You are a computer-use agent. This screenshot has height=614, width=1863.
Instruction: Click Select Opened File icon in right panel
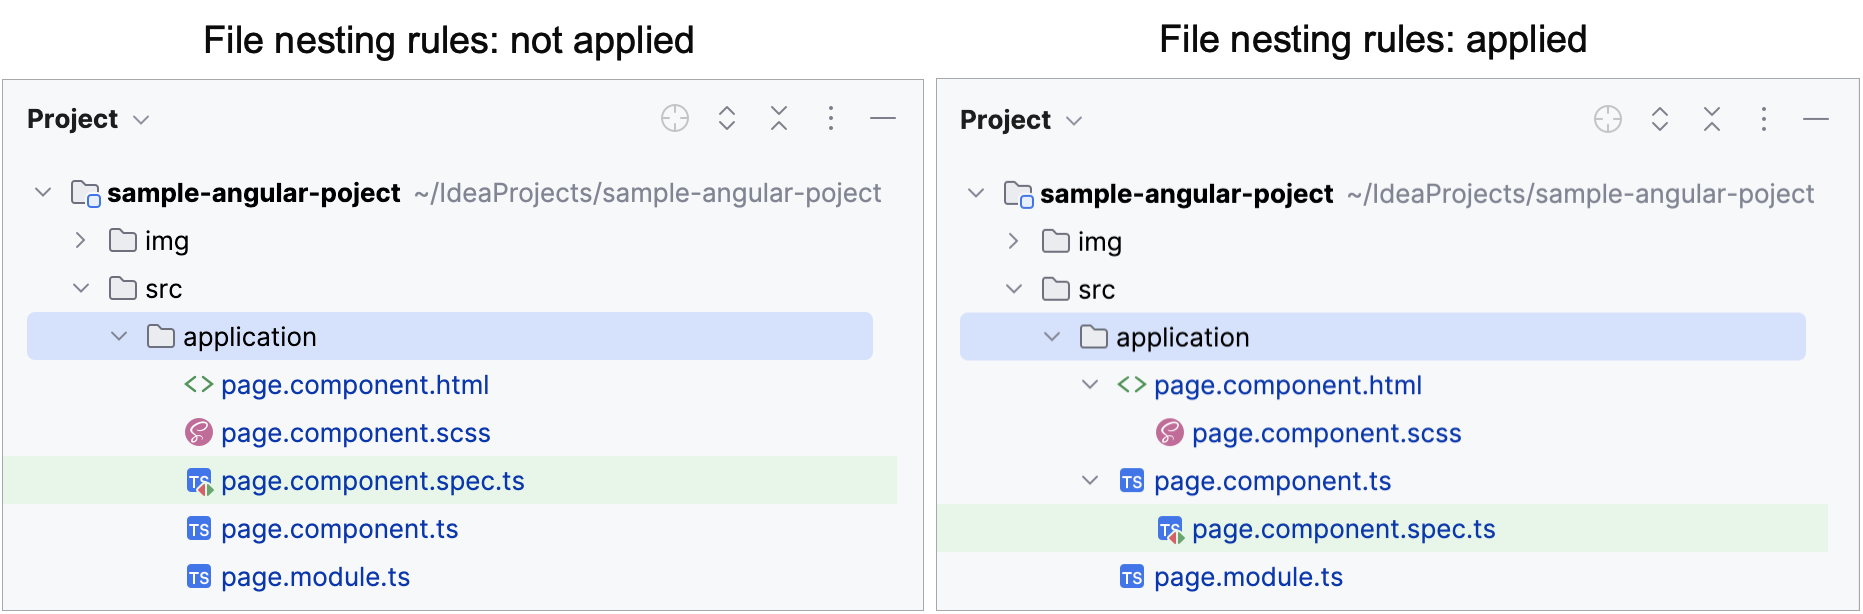(x=1608, y=120)
